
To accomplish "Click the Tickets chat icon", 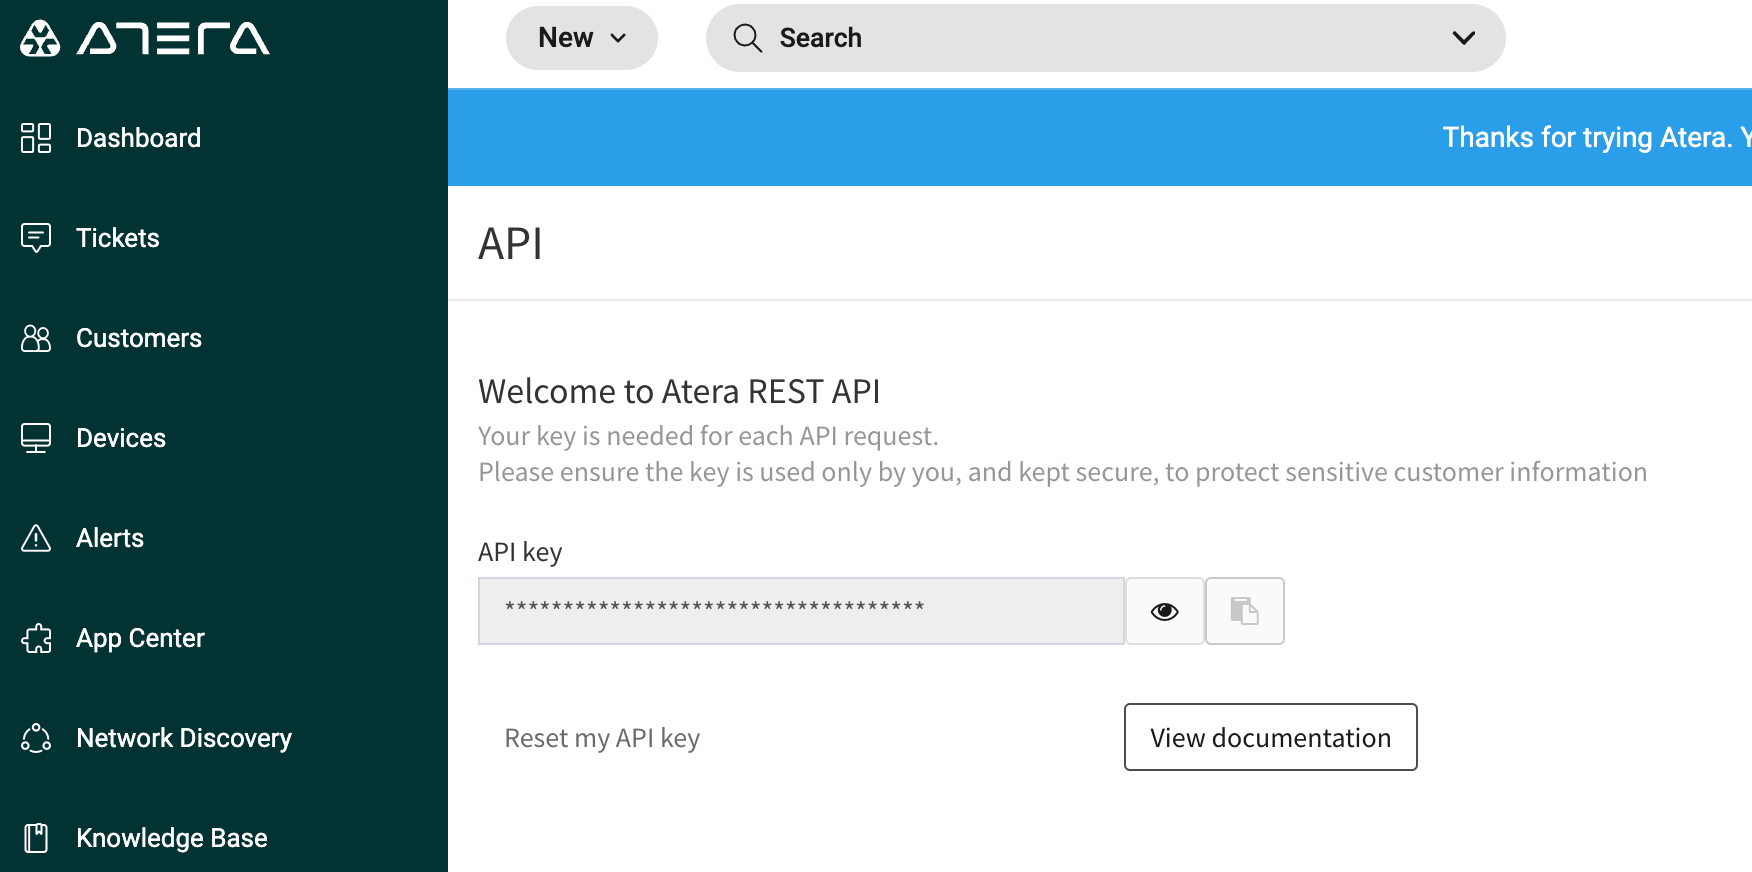I will 36,238.
